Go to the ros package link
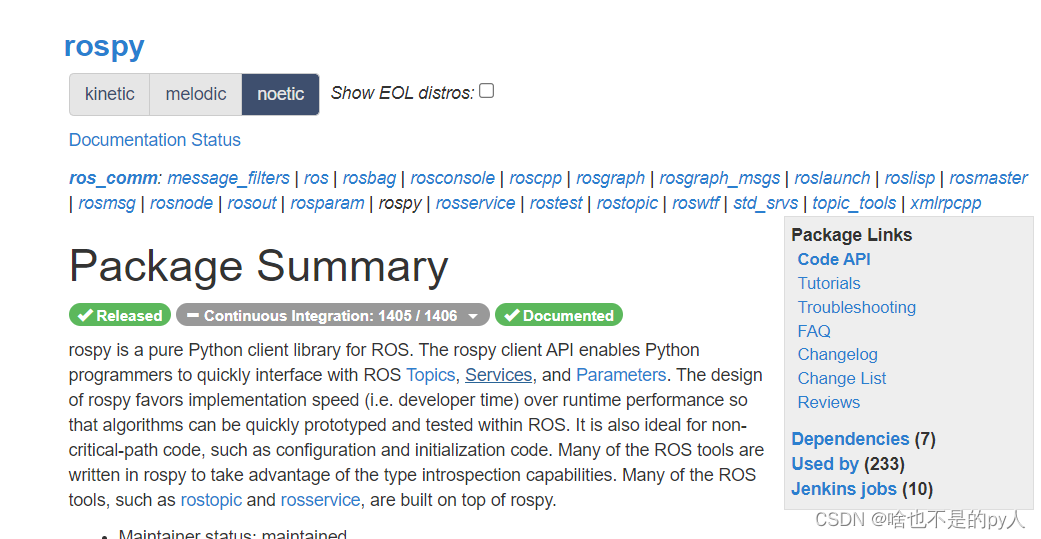This screenshot has height=539, width=1041. [316, 178]
